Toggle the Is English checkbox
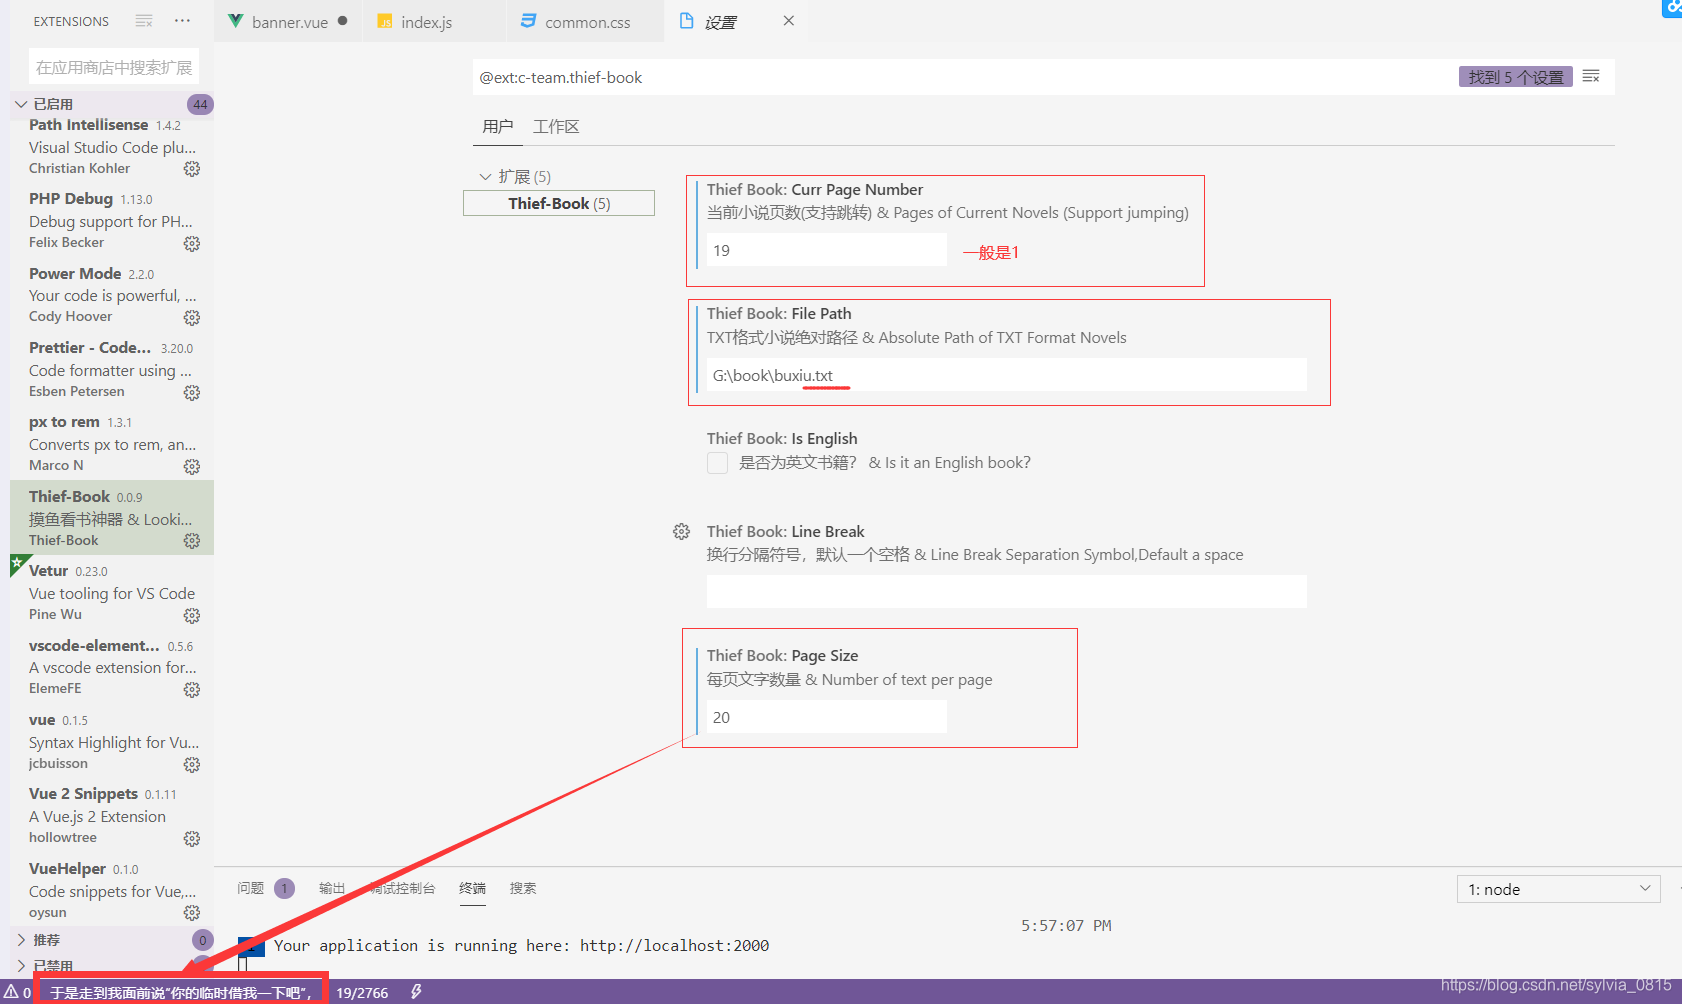The width and height of the screenshot is (1682, 1004). (717, 463)
